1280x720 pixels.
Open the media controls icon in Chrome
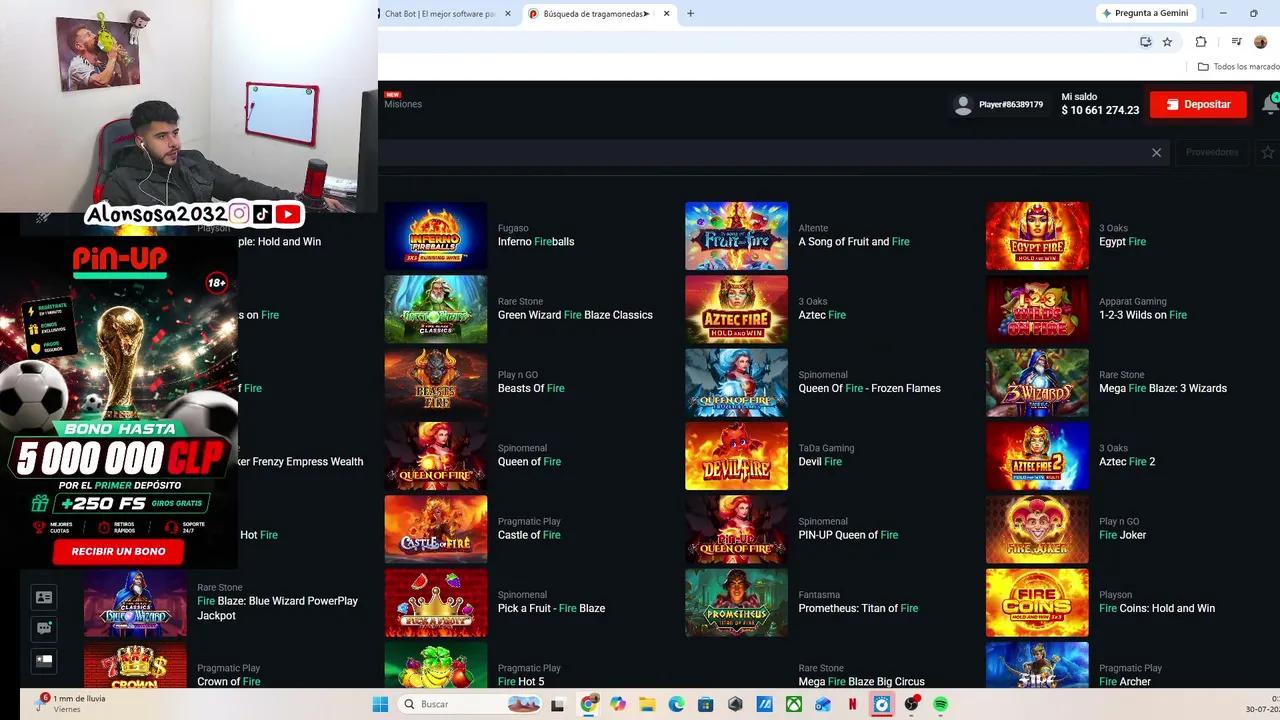point(1237,42)
